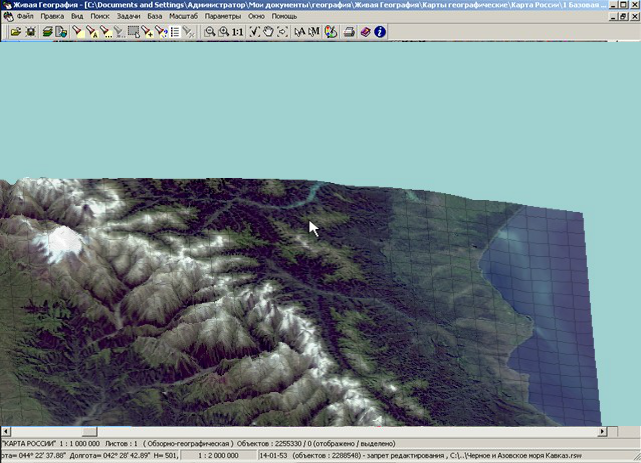Click the blue info icon
This screenshot has width=641, height=463.
[x=380, y=32]
